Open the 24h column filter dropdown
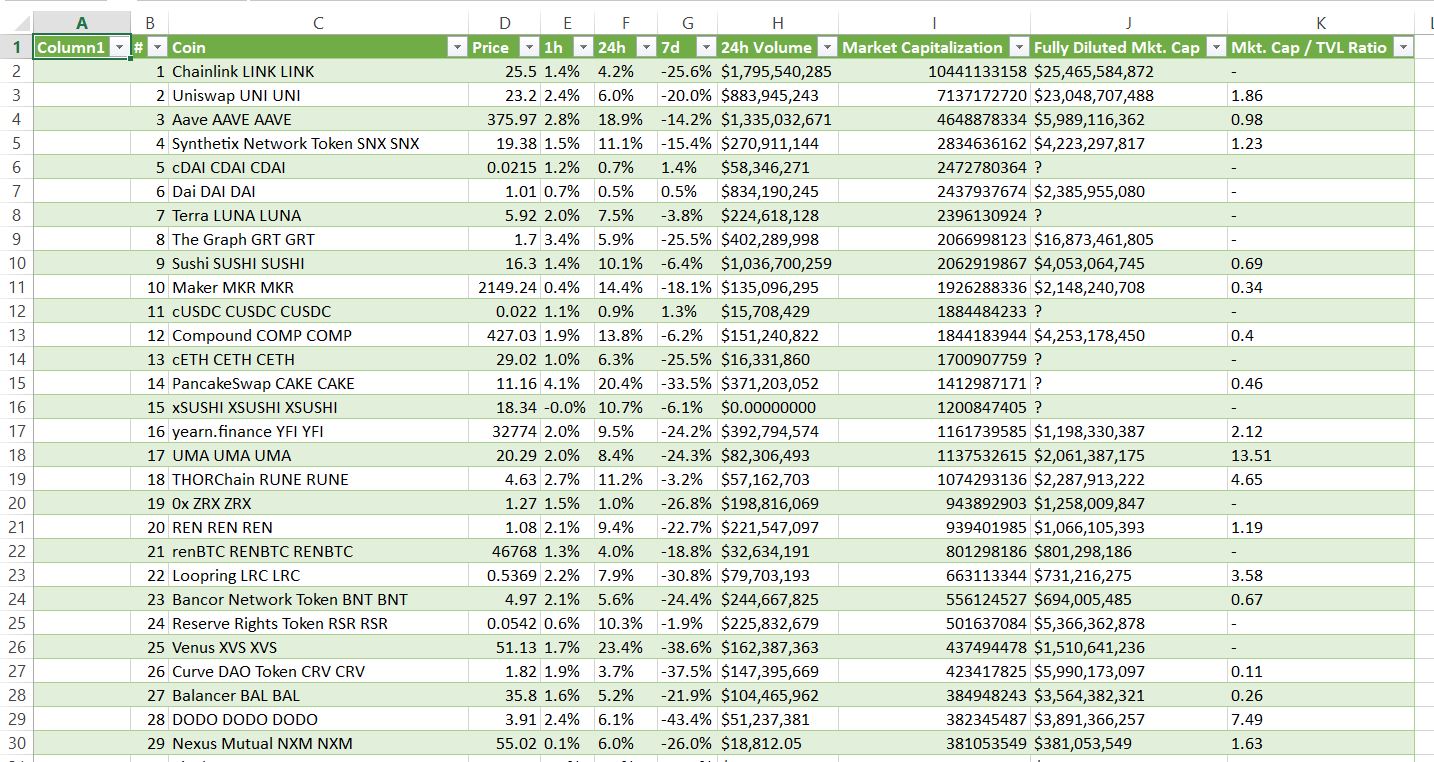Image resolution: width=1434 pixels, height=762 pixels. (645, 47)
